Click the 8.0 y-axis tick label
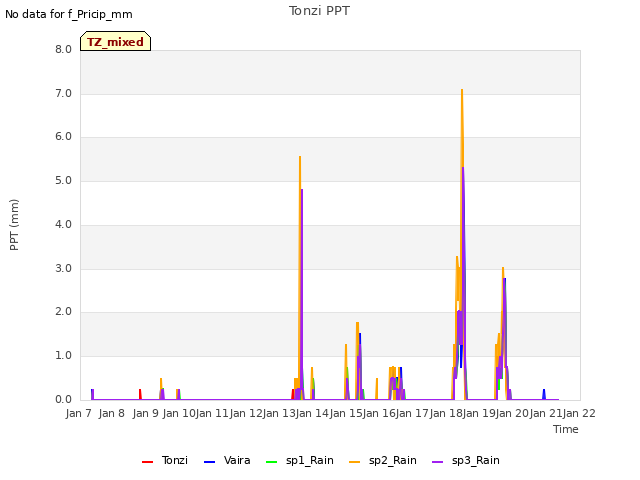Image resolution: width=640 pixels, height=480 pixels. (63, 49)
